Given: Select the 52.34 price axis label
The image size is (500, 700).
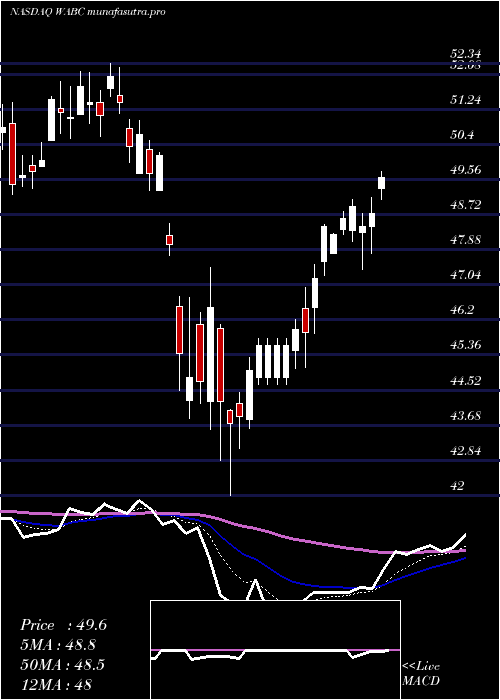Looking at the screenshot, I should (x=465, y=54).
